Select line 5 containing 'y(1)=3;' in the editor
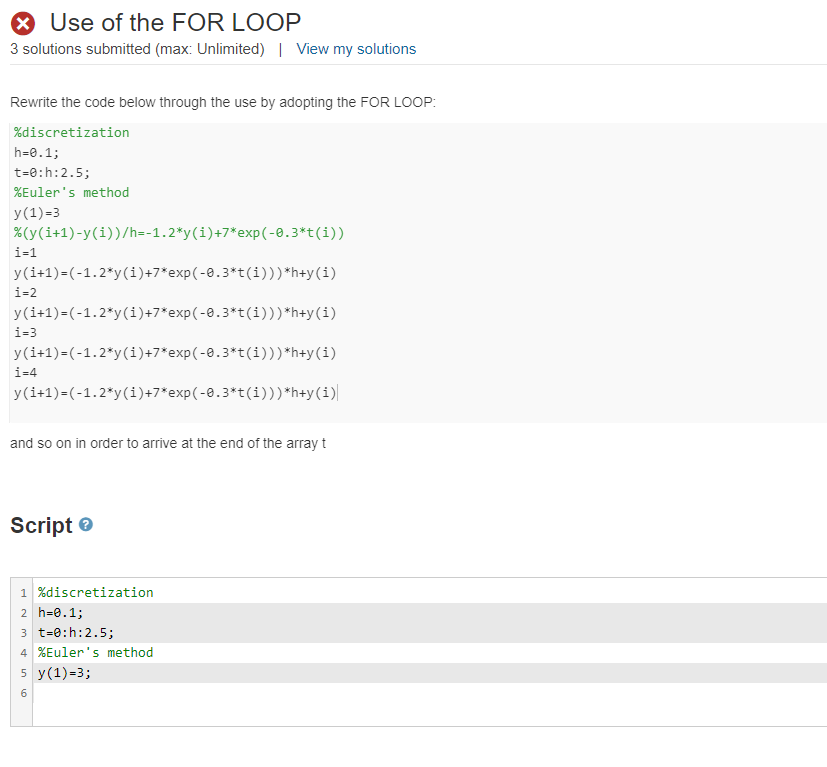 click(65, 672)
